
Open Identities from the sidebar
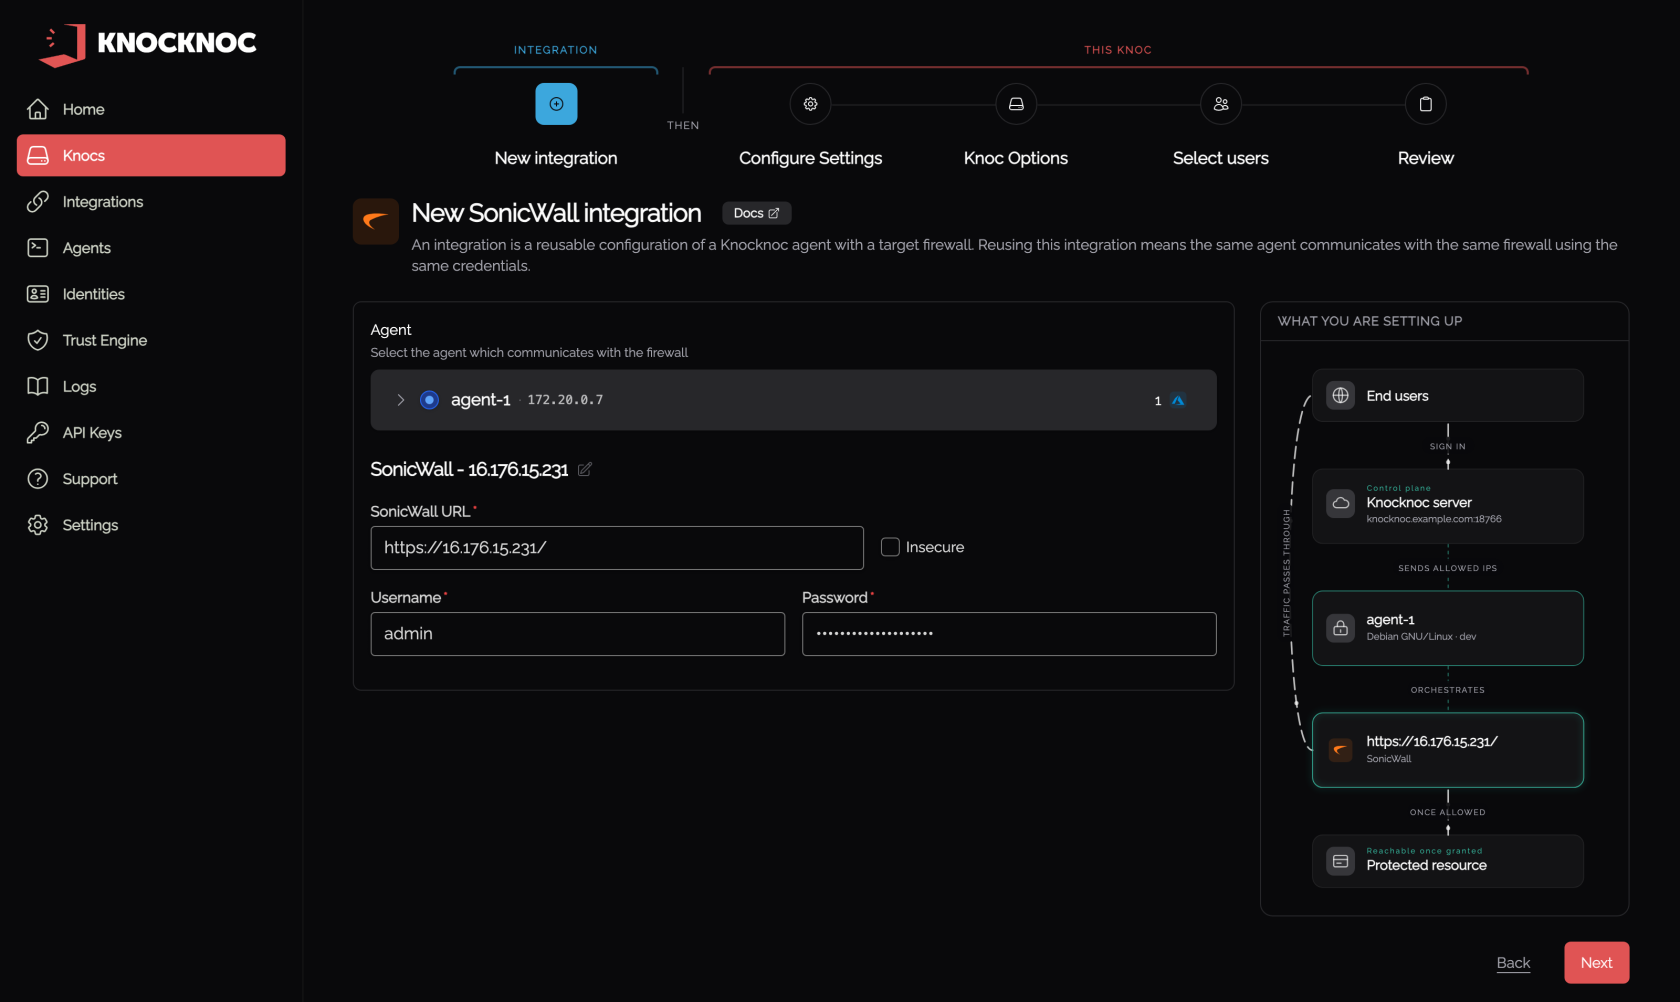pyautogui.click(x=151, y=294)
